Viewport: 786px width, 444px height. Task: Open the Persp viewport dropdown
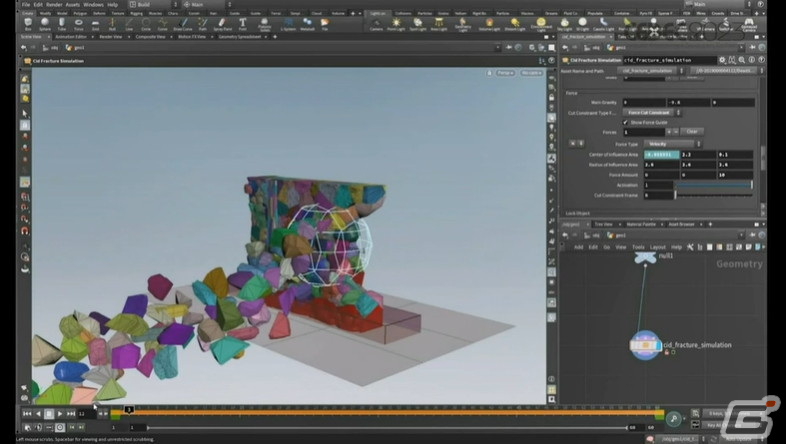click(505, 73)
